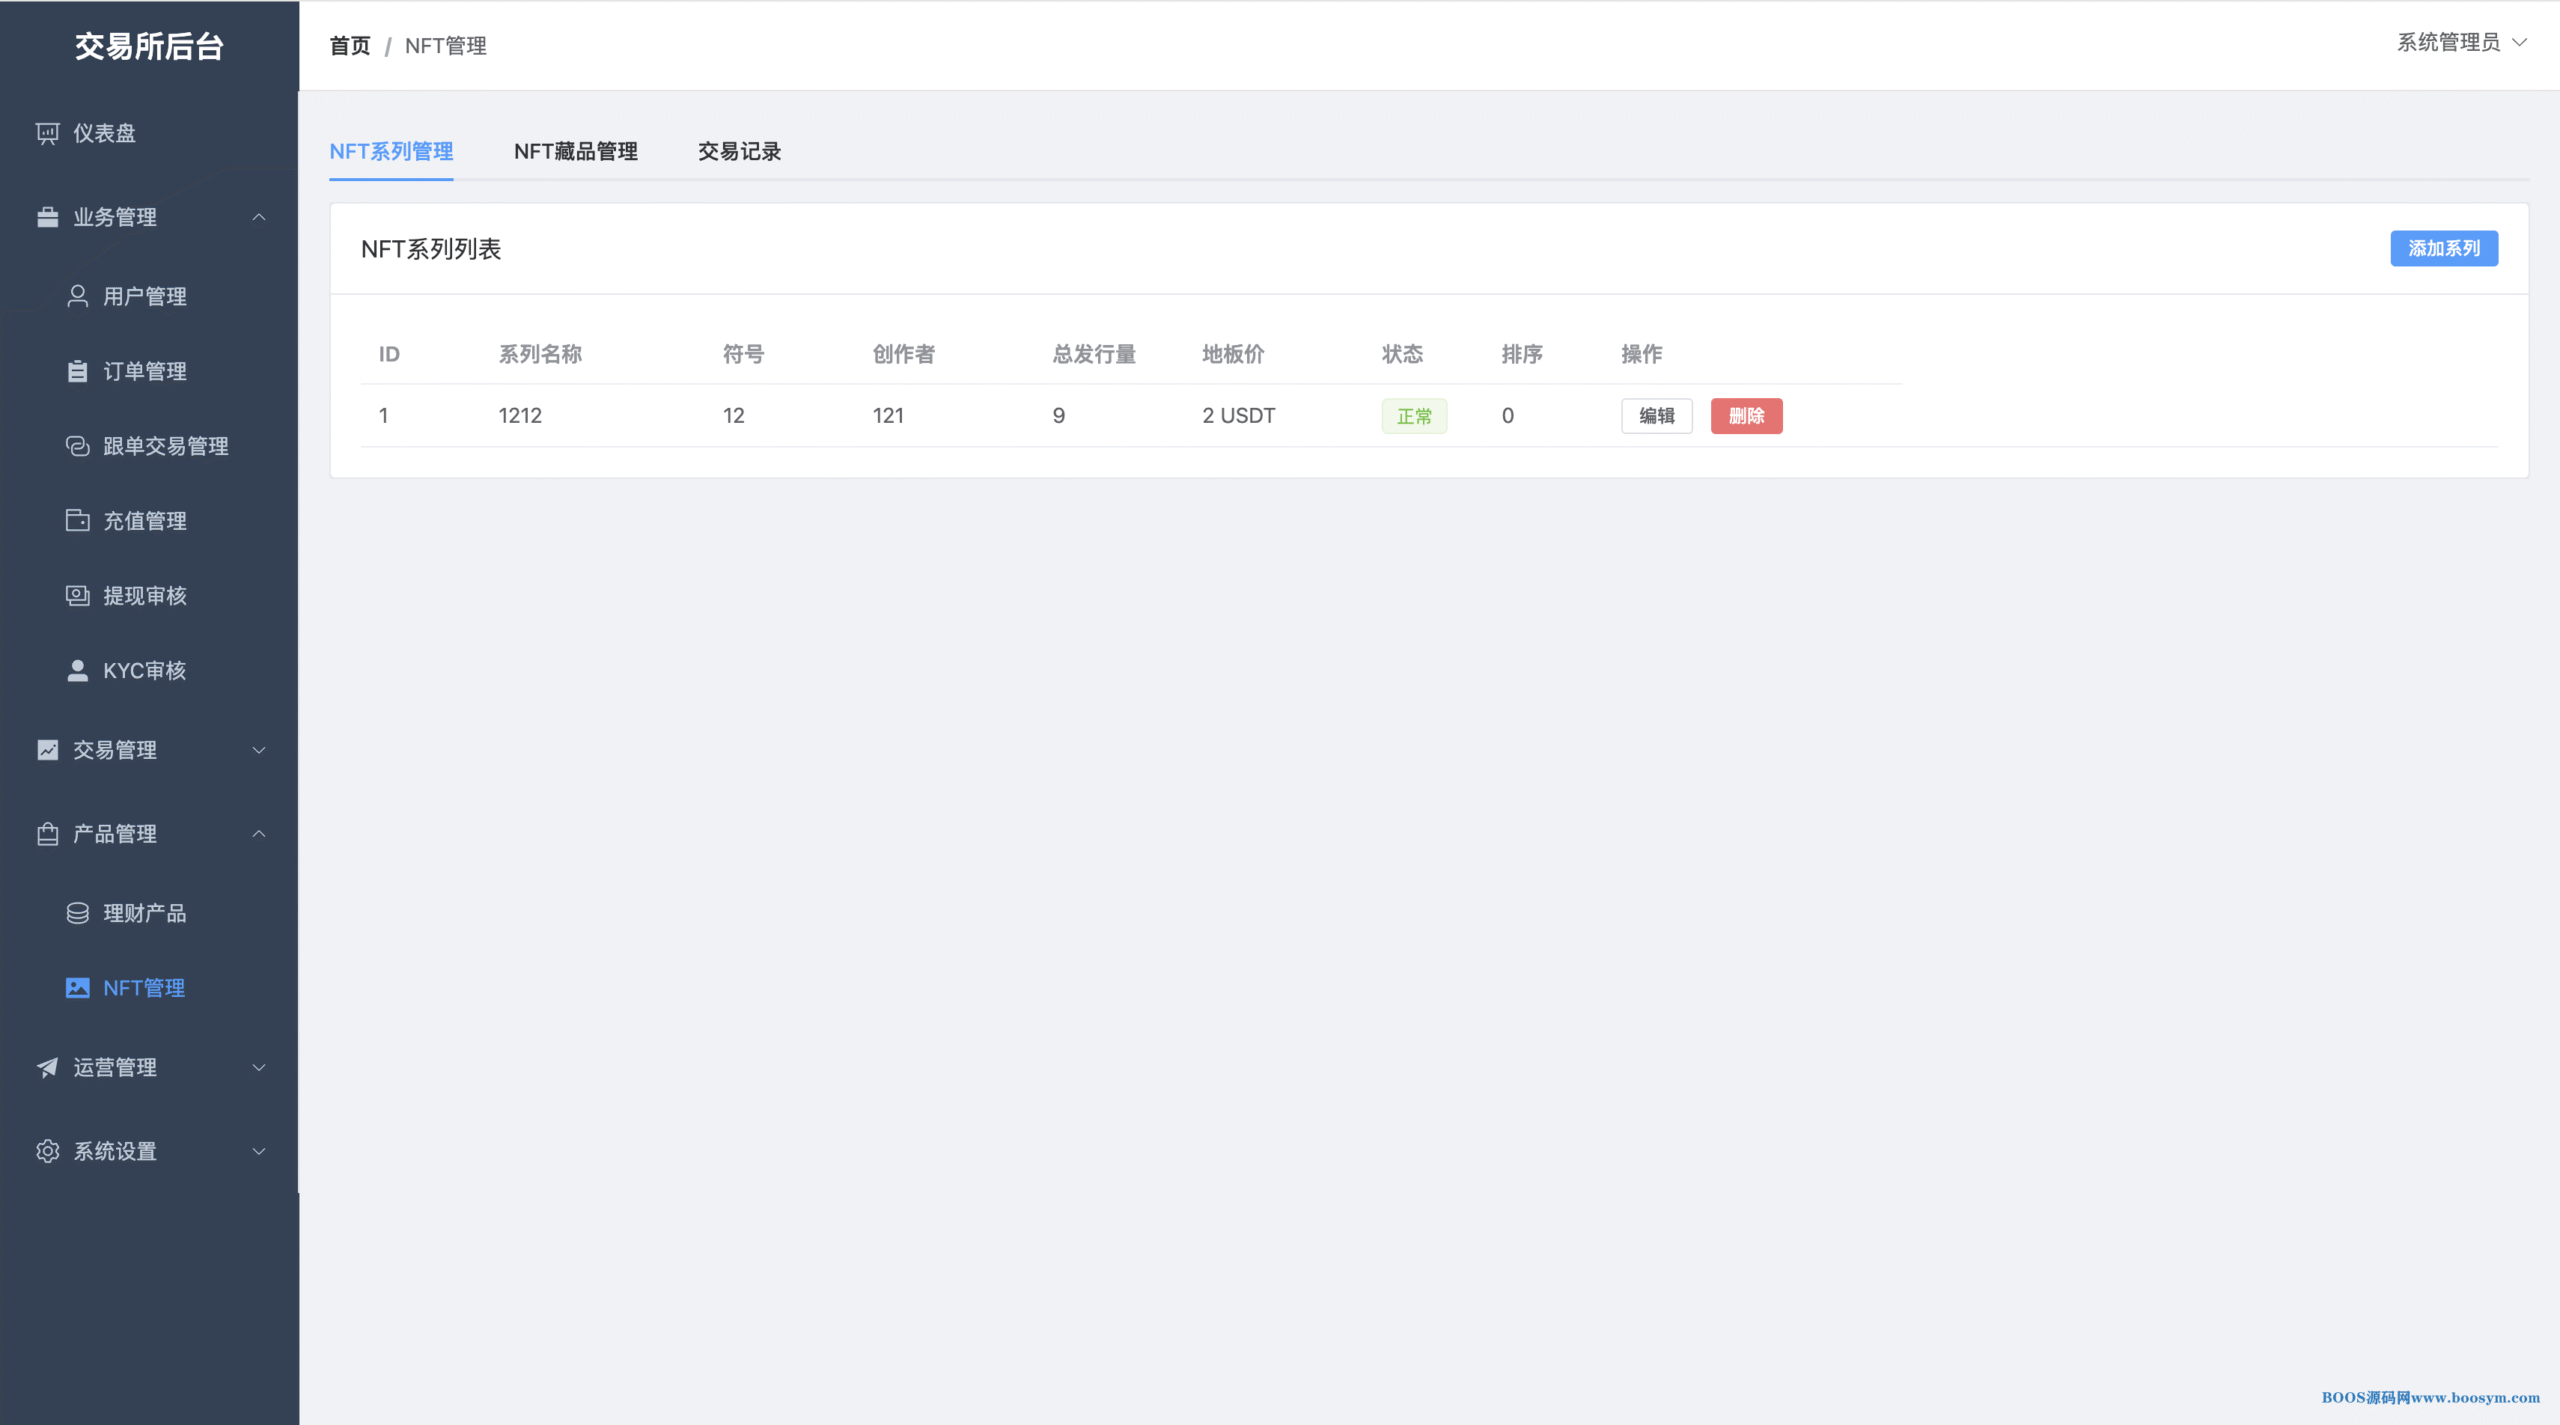Image resolution: width=2560 pixels, height=1425 pixels.
Task: Click the dashboard monitor icon in sidebar
Action: 47,133
